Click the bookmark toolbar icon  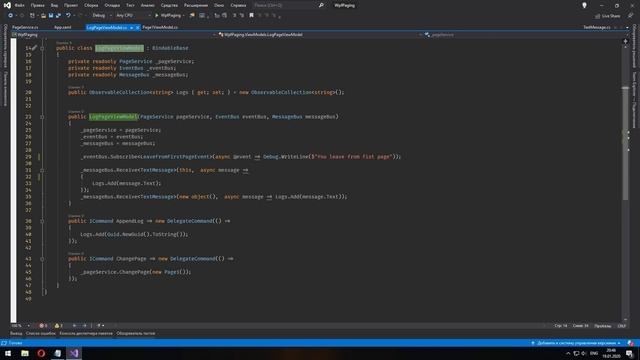click(x=251, y=16)
